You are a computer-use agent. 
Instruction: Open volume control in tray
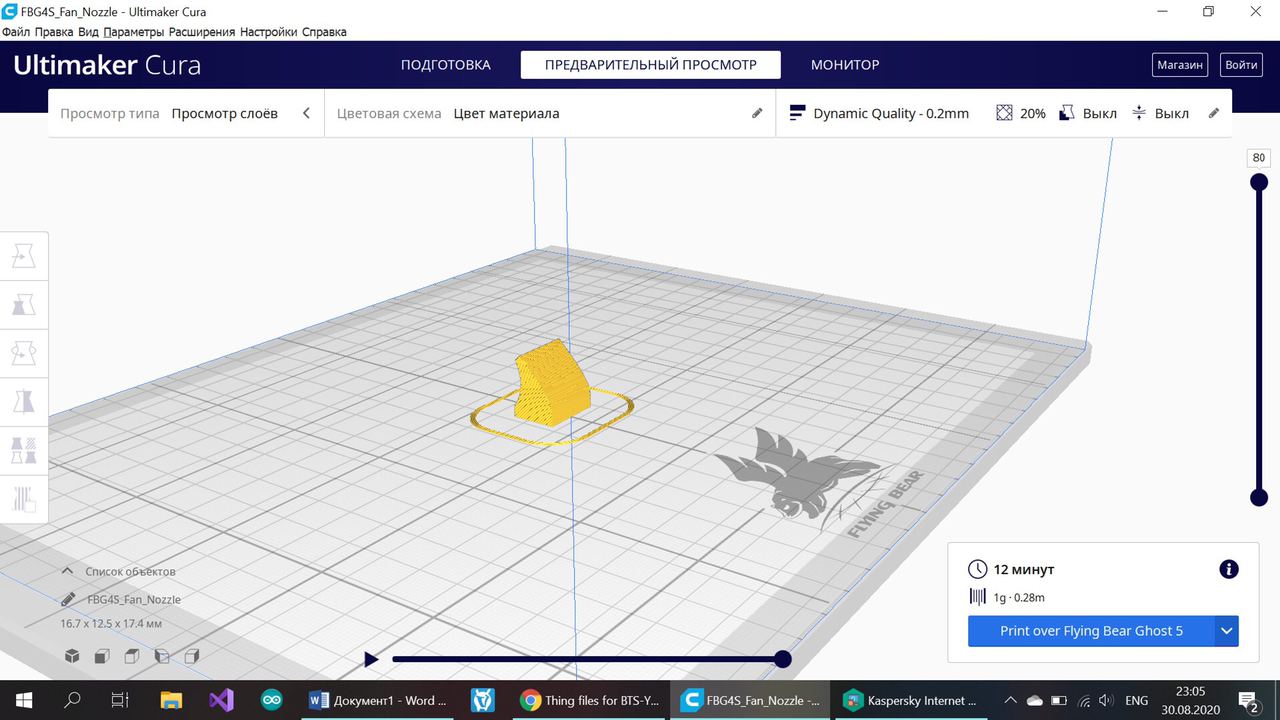pos(1105,700)
